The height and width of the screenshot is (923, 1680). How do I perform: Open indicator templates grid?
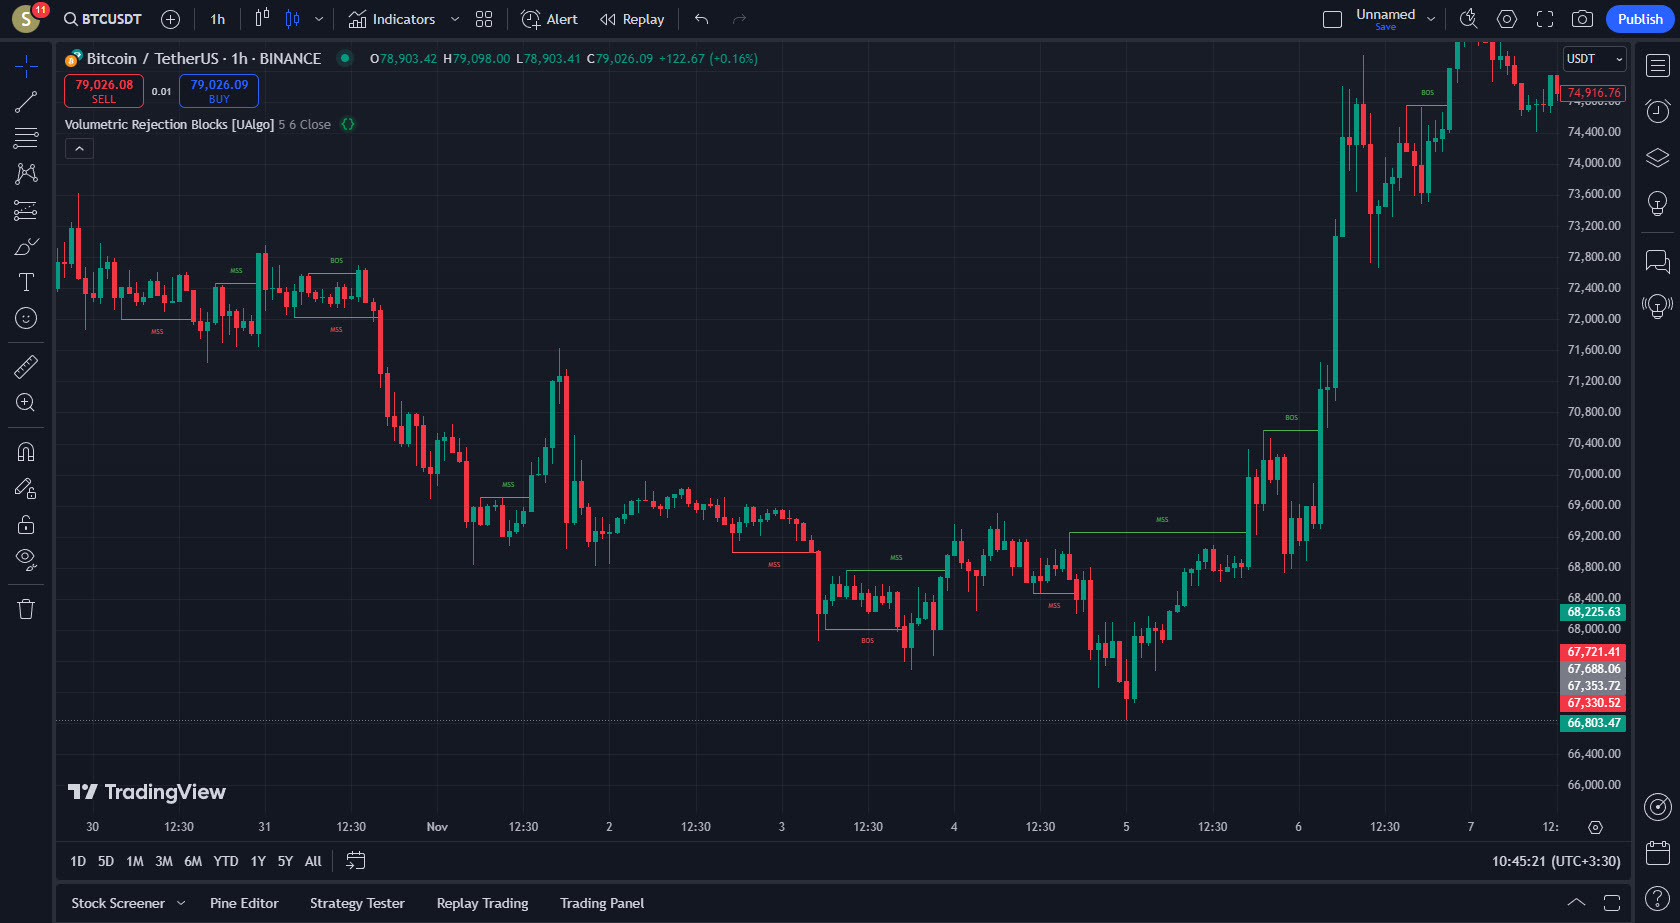[x=484, y=19]
